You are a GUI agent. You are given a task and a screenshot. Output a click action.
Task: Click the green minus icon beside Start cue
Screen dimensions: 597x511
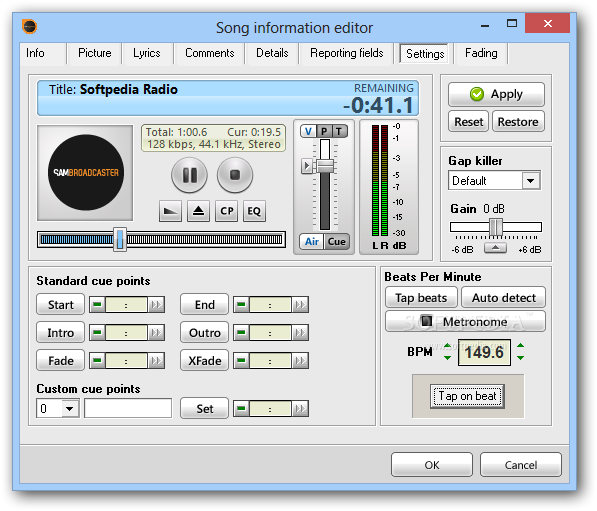97,305
